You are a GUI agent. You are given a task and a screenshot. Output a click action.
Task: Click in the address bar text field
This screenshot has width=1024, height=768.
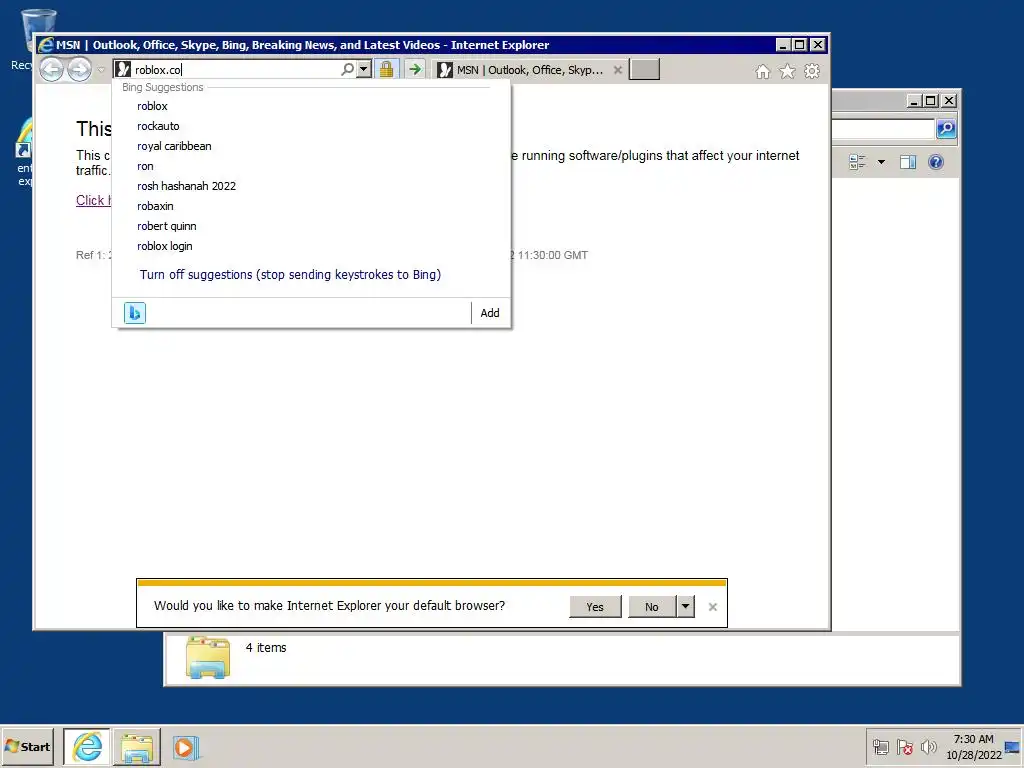(x=235, y=69)
